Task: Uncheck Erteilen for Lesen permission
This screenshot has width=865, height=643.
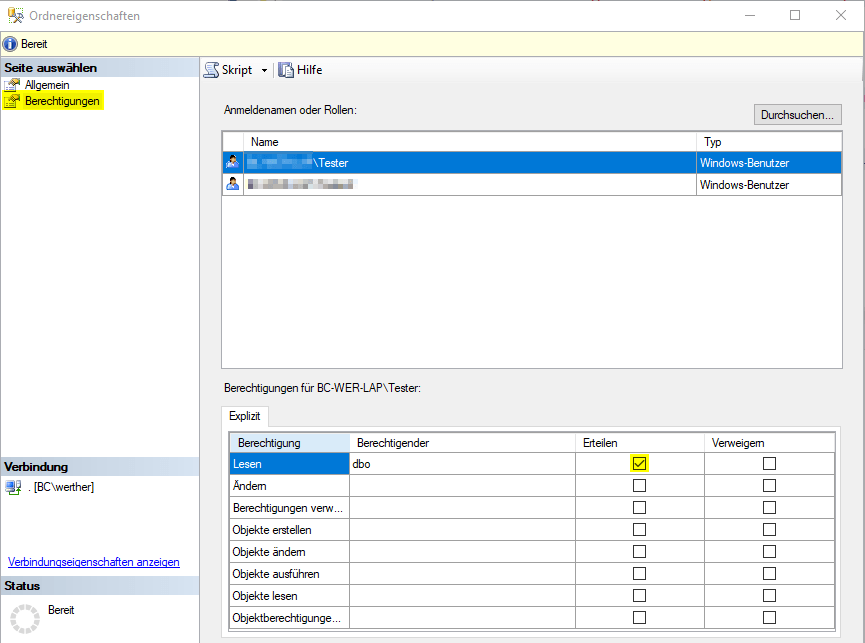Action: (x=639, y=464)
